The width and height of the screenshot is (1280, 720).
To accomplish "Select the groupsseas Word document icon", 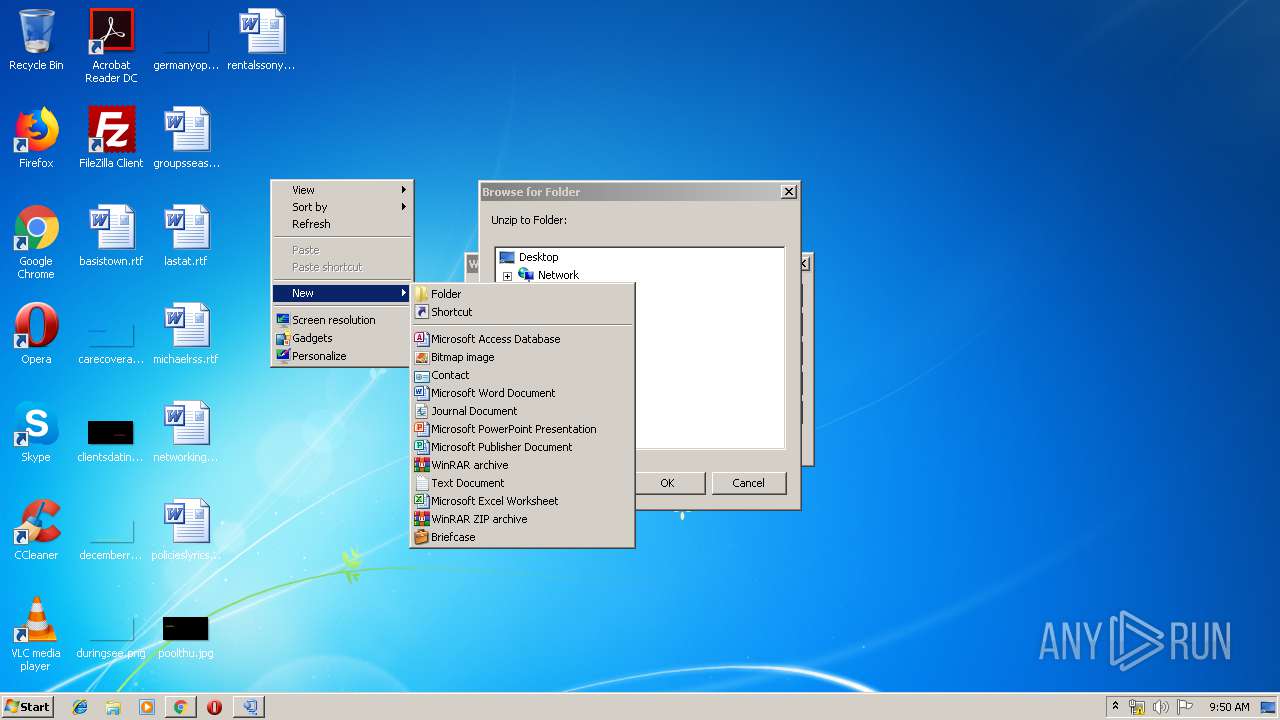I will (186, 138).
